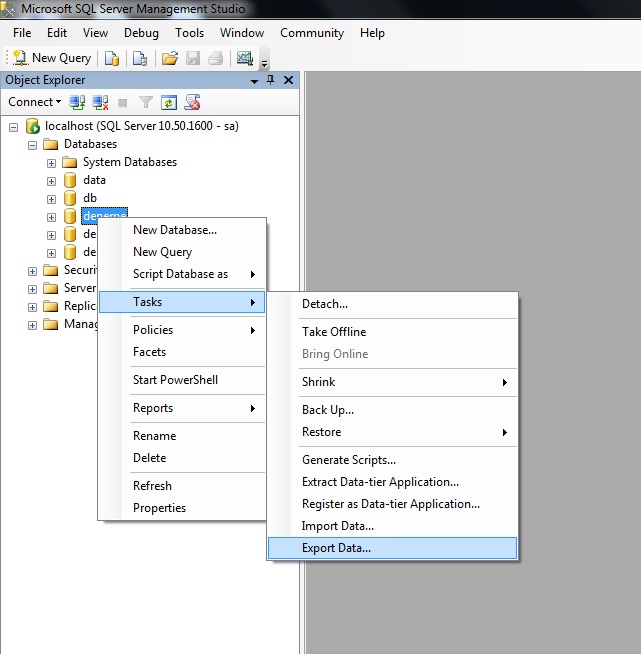Select the Databases folder label
Viewport: 641px width, 654px height.
[x=90, y=144]
